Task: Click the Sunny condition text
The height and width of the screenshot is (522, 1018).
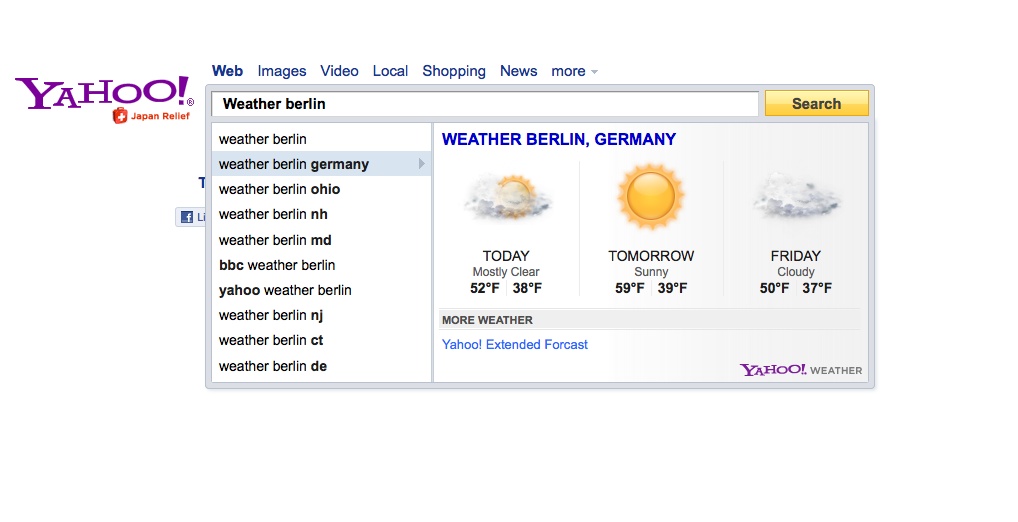Action: click(651, 272)
